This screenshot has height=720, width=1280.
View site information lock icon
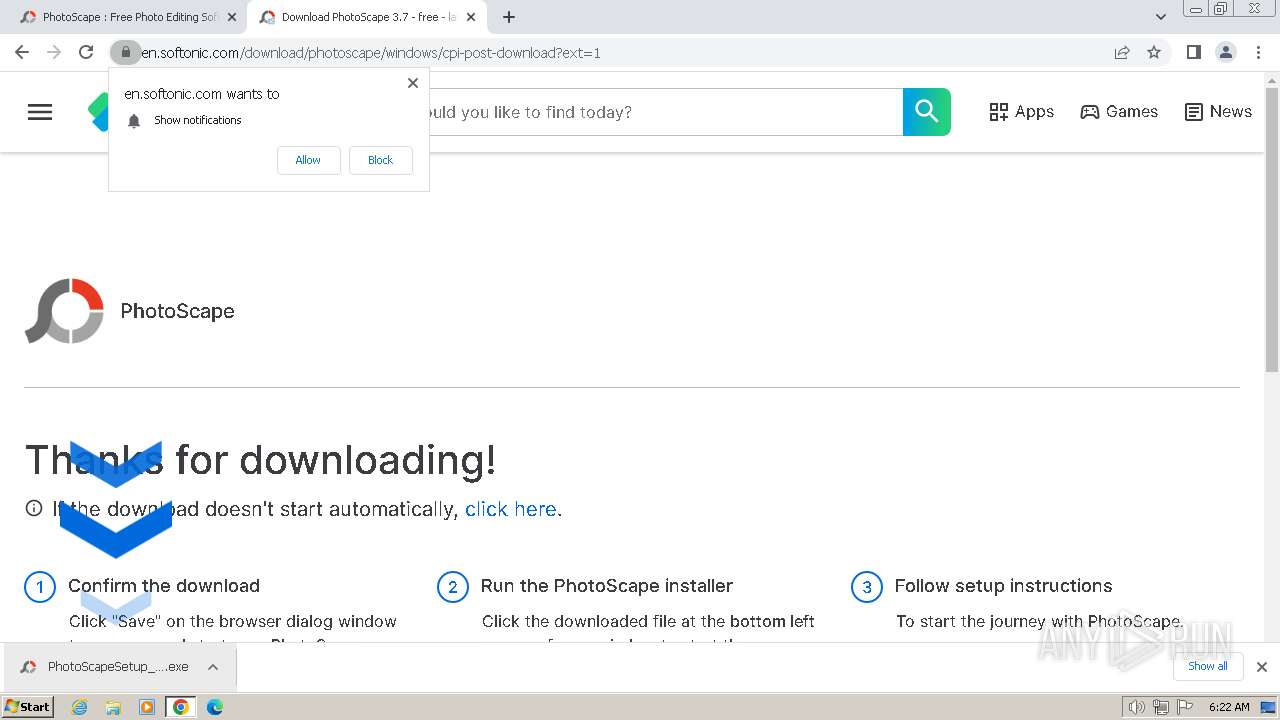(x=125, y=52)
